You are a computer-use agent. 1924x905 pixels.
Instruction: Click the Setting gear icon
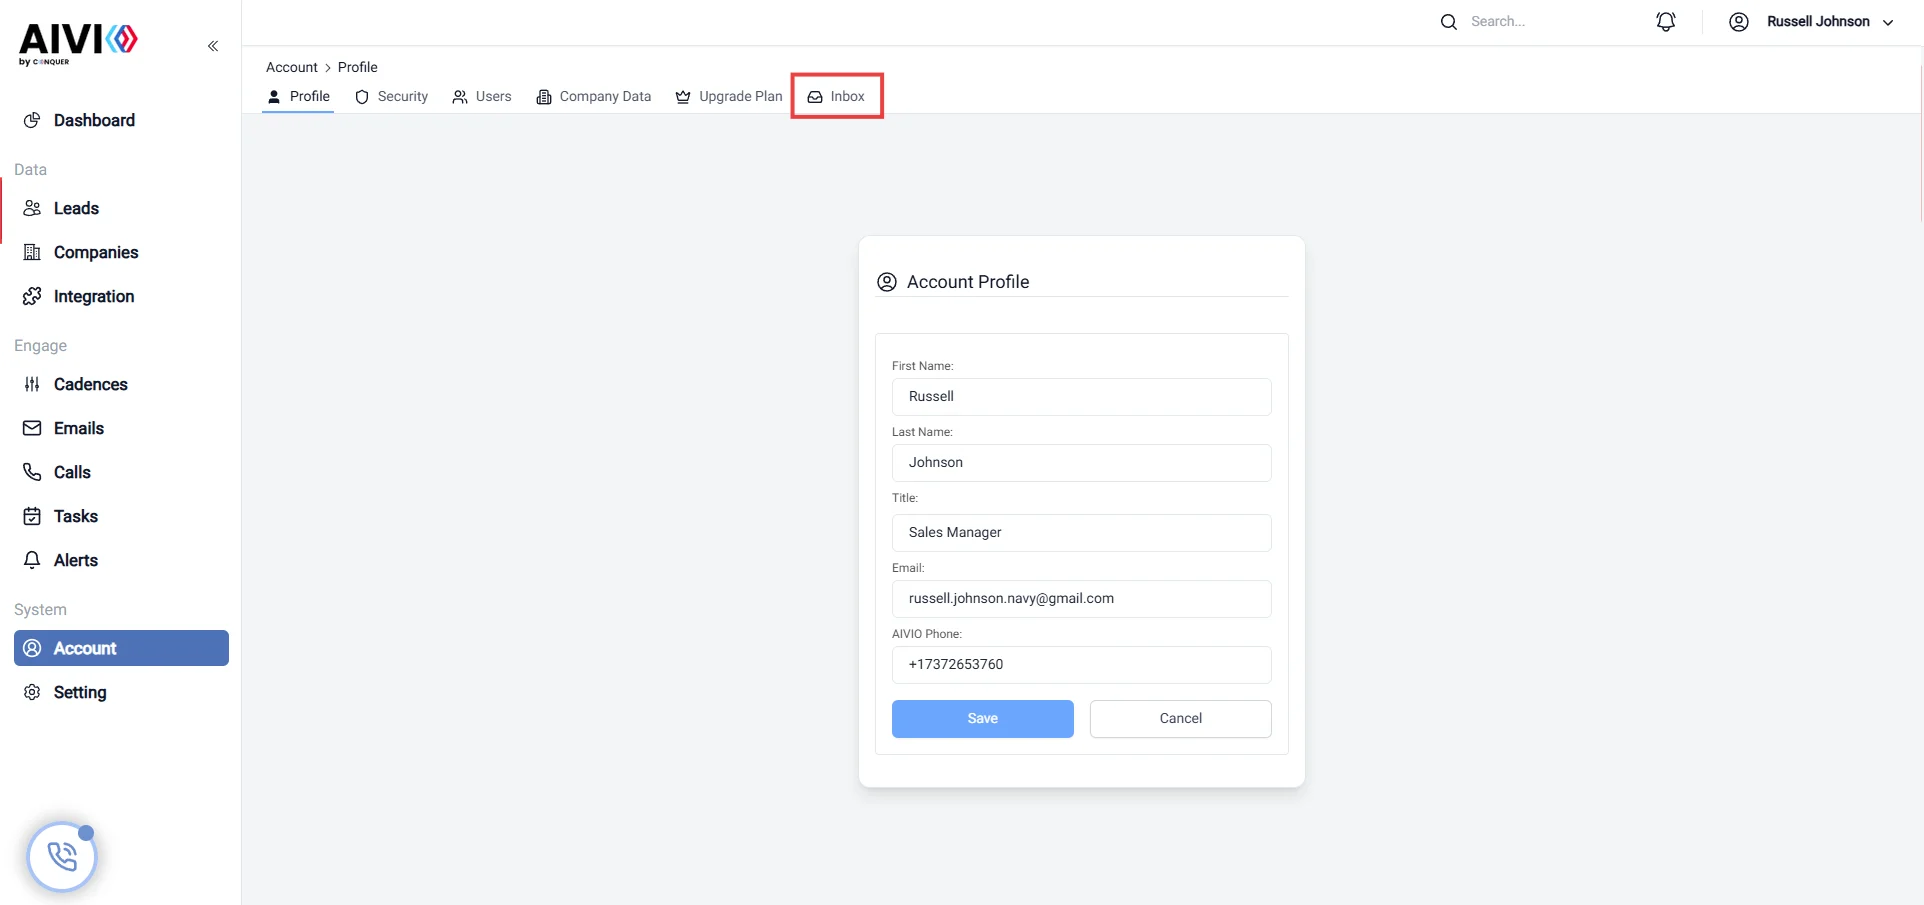click(32, 692)
